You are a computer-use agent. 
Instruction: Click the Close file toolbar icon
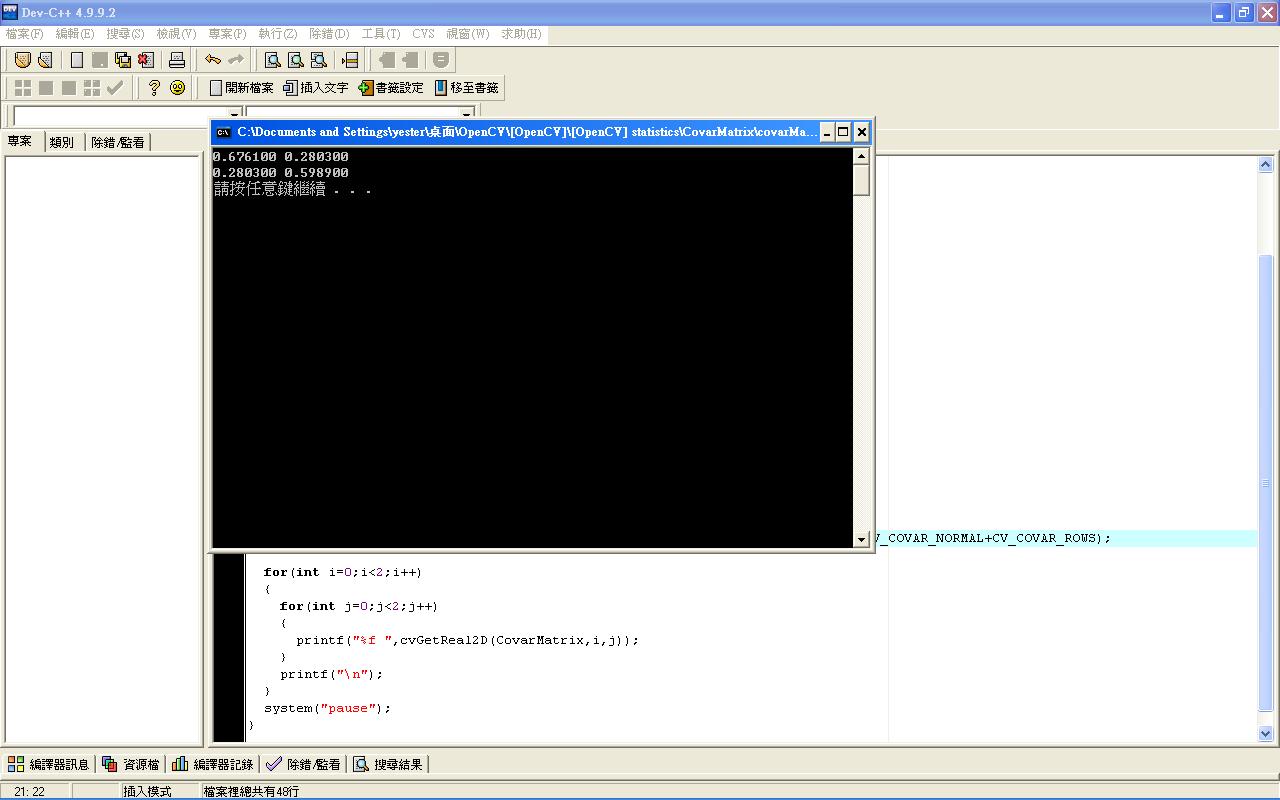(146, 60)
